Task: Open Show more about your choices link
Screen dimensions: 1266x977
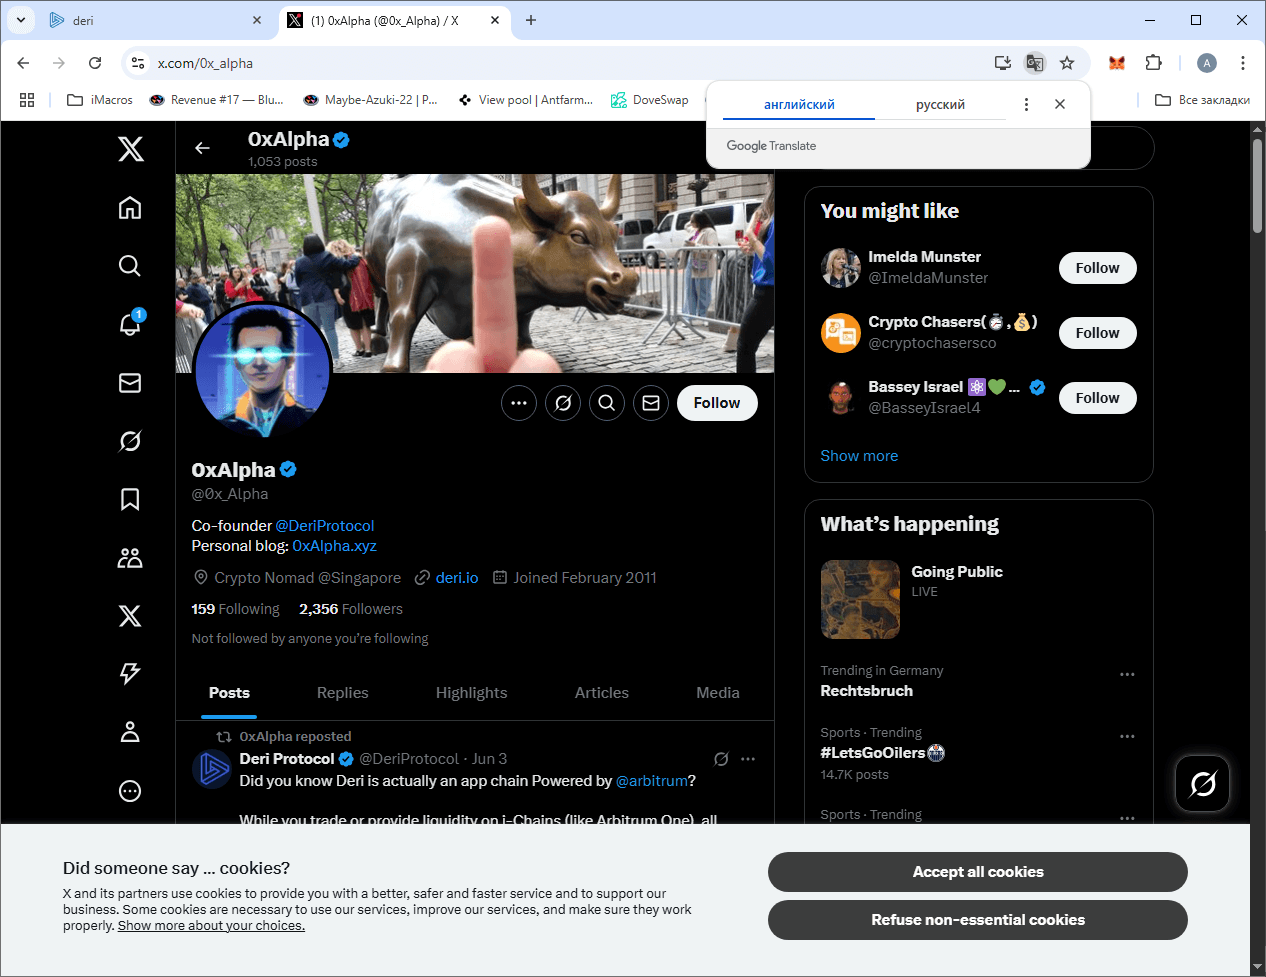Action: click(x=211, y=926)
